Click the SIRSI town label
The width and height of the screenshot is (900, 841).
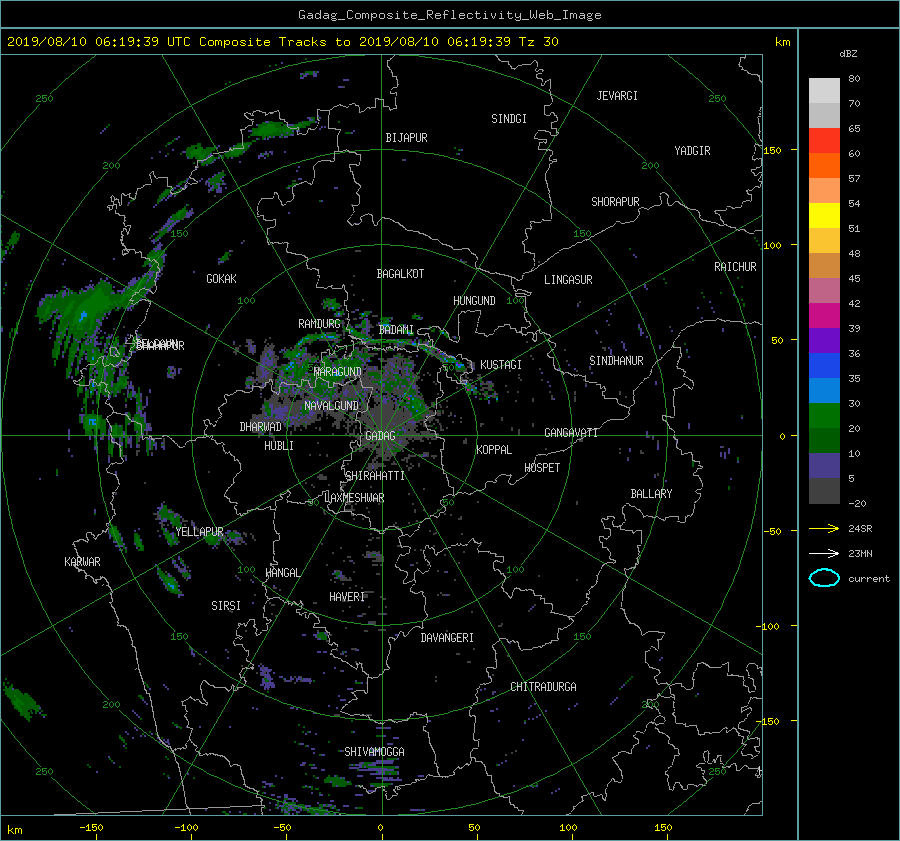coord(226,606)
